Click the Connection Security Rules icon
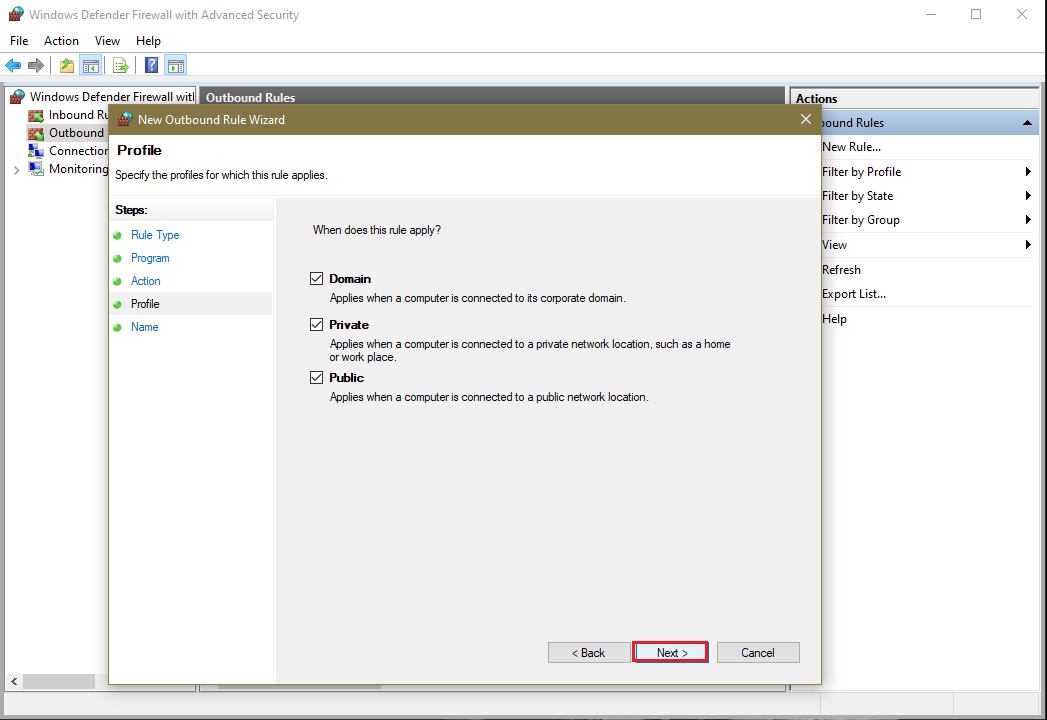 click(36, 151)
